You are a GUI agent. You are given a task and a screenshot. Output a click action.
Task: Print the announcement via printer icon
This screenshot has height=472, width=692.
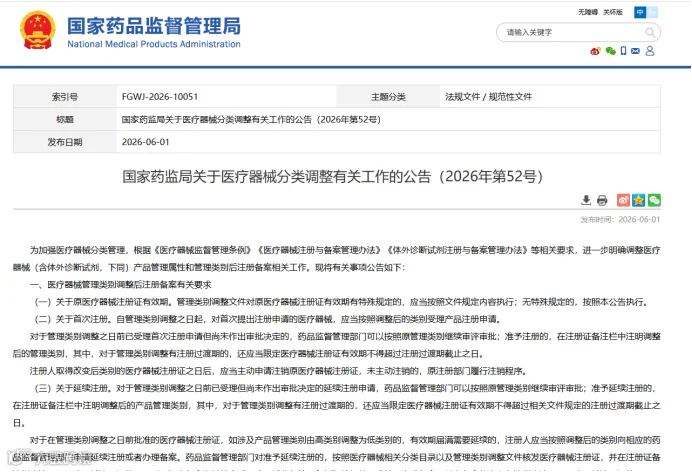click(602, 200)
